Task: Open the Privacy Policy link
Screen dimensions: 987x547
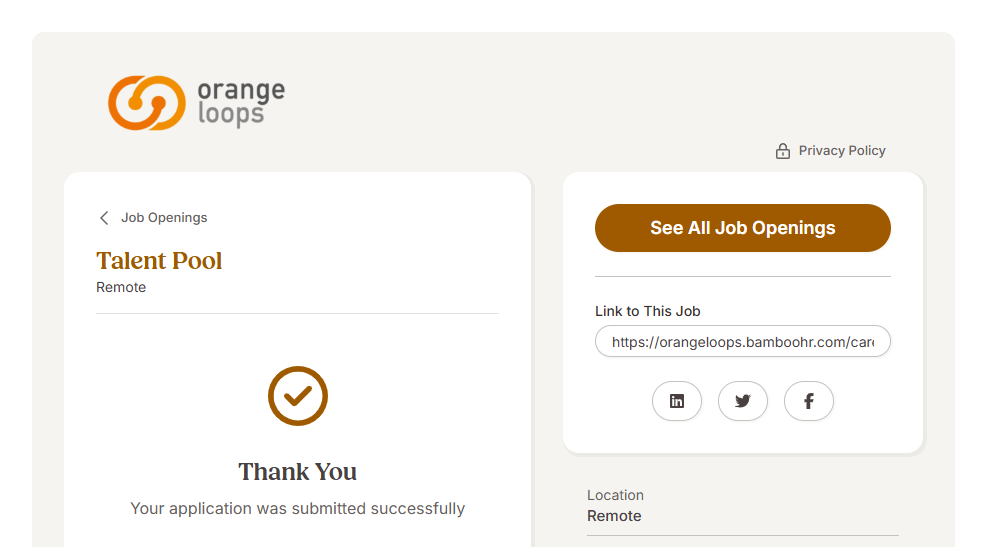Action: [x=842, y=151]
